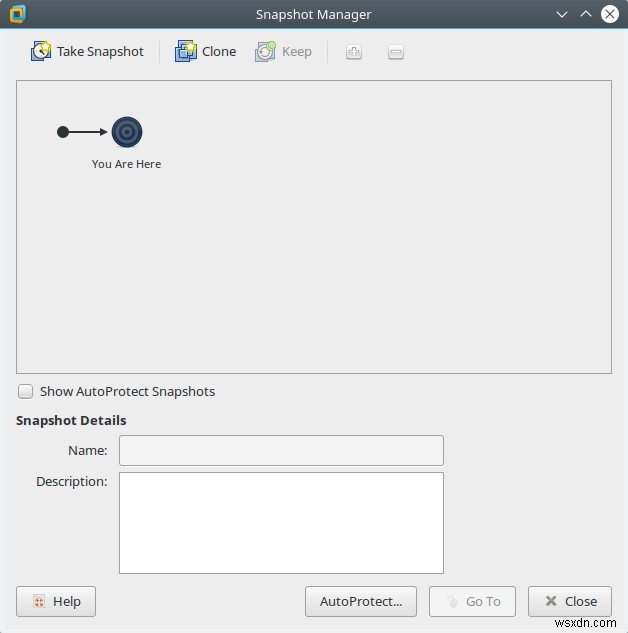This screenshot has width=628, height=633.
Task: Click the Clone toolbar button
Action: [x=205, y=52]
